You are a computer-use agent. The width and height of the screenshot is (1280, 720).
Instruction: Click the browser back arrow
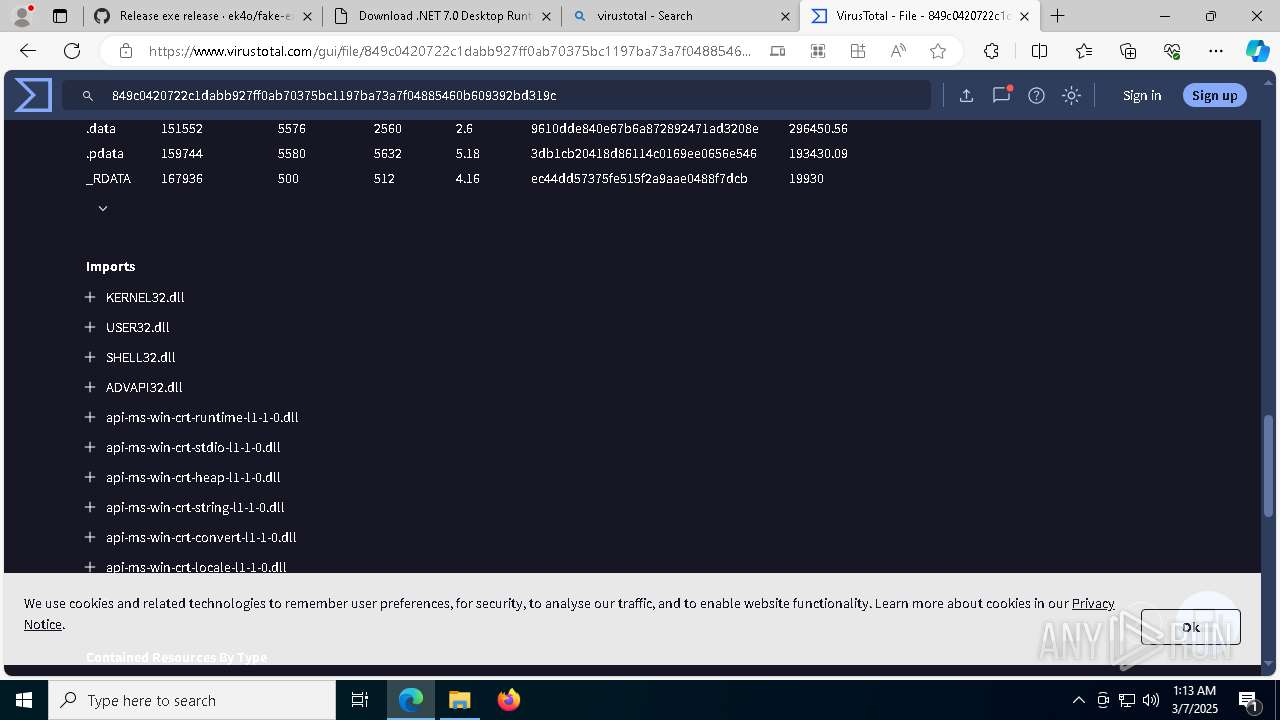[28, 51]
